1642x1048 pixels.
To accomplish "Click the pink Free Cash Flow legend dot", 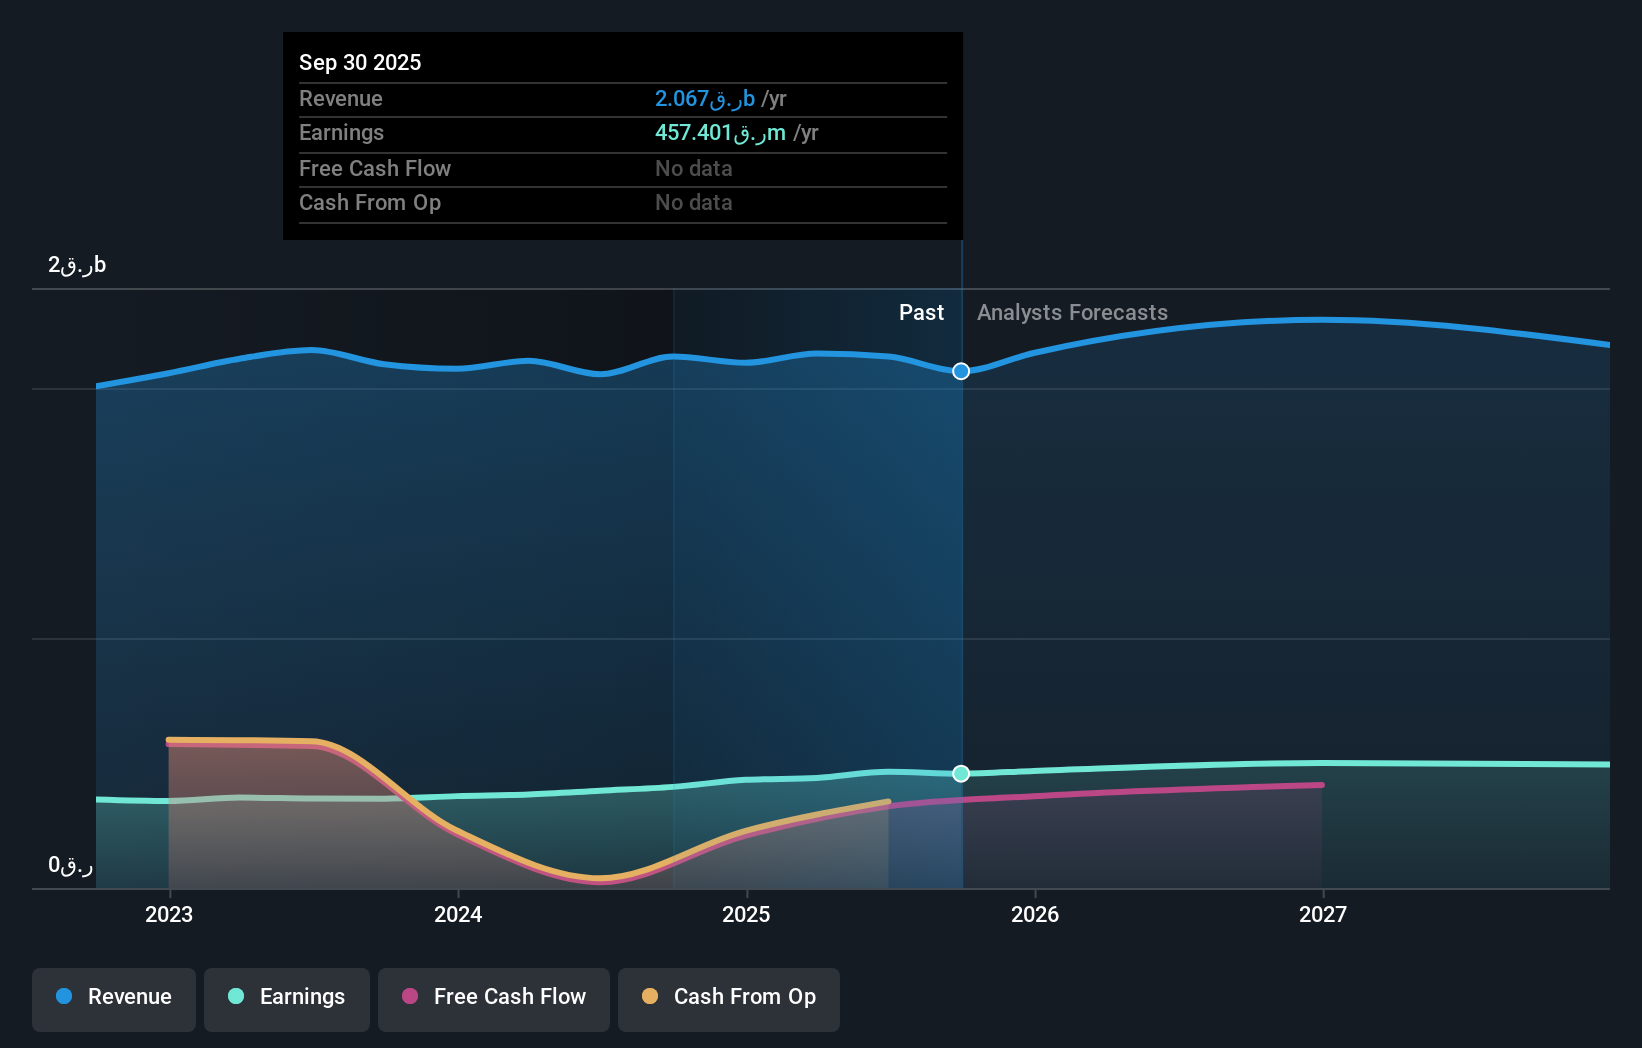I will [x=409, y=998].
